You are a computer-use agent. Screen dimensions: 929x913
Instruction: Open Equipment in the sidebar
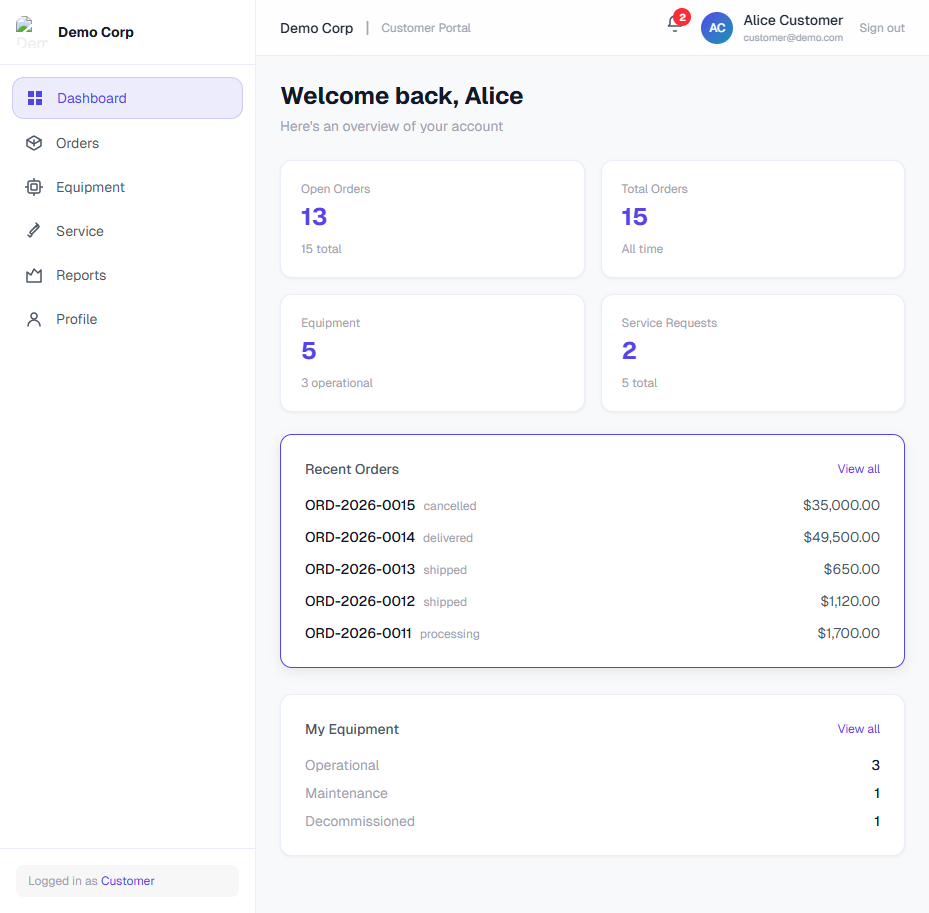(x=127, y=187)
